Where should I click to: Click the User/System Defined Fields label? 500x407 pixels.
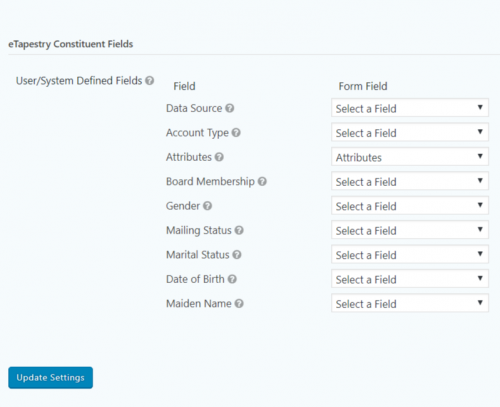(x=79, y=81)
